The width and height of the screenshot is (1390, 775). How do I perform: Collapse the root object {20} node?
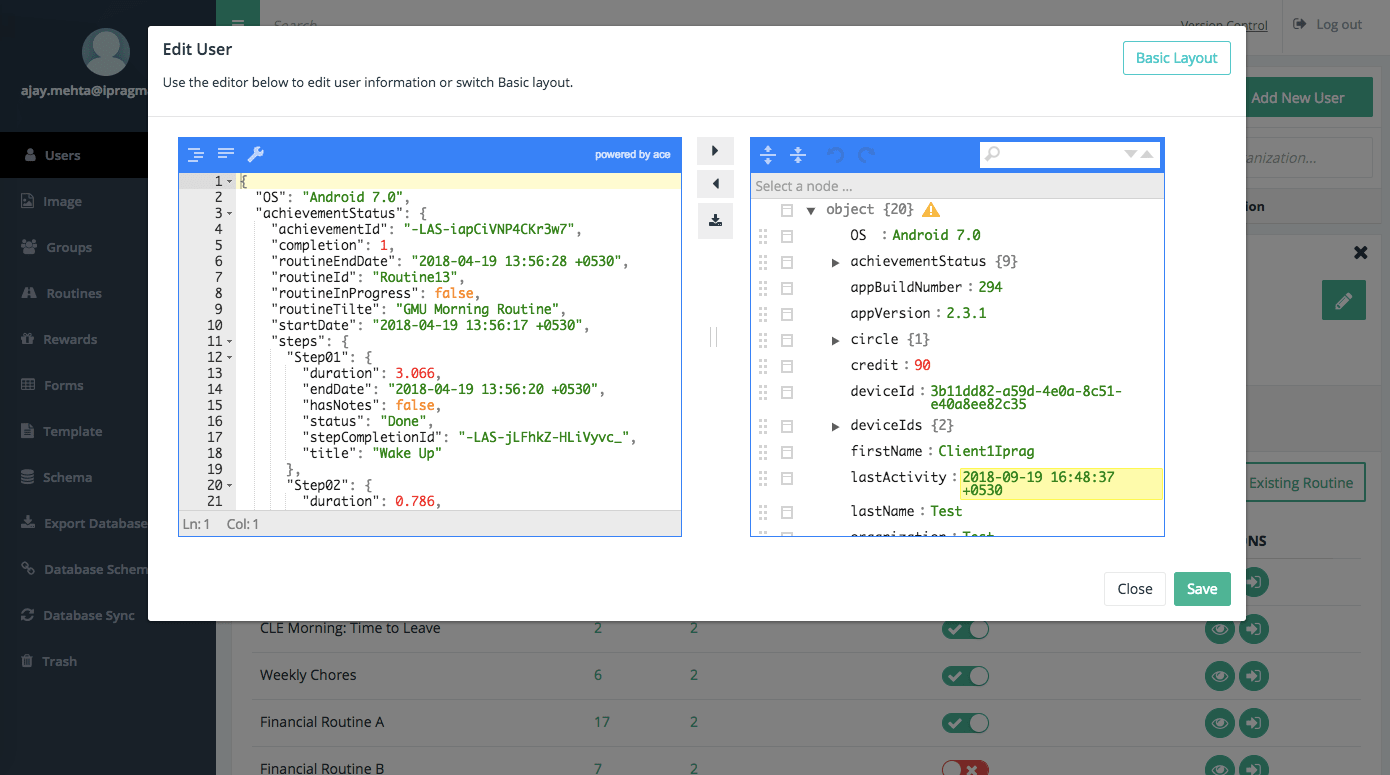click(811, 210)
